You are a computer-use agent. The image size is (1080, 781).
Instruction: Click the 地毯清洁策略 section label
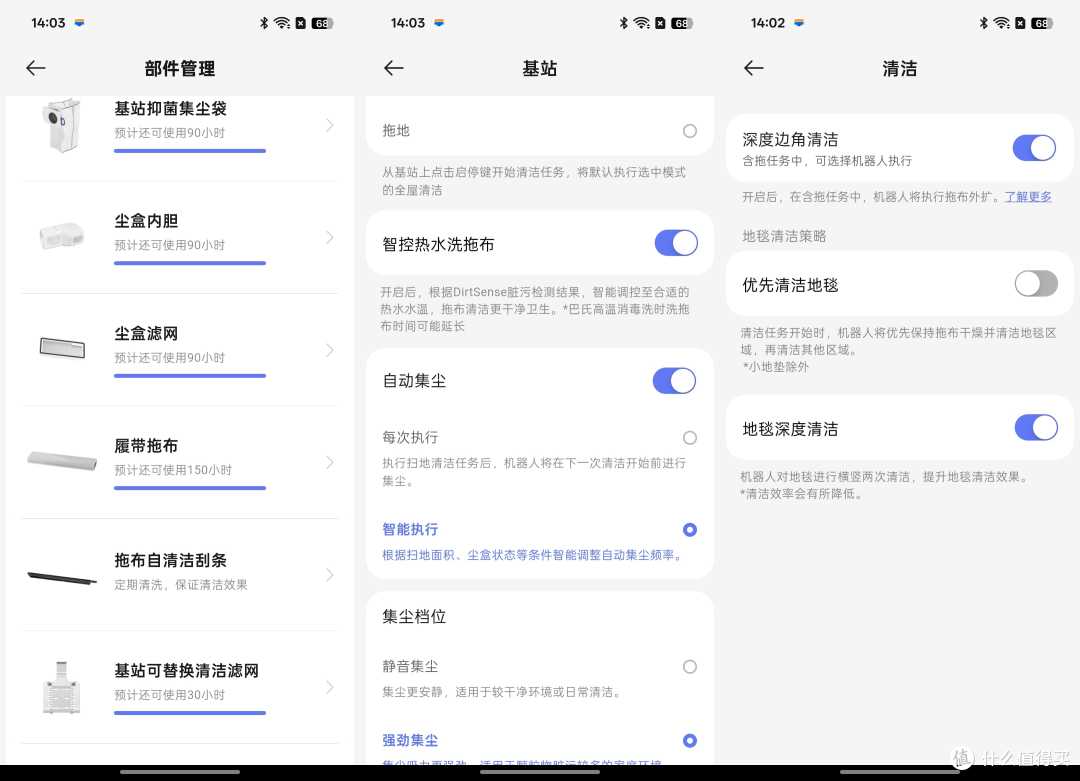pyautogui.click(x=784, y=236)
